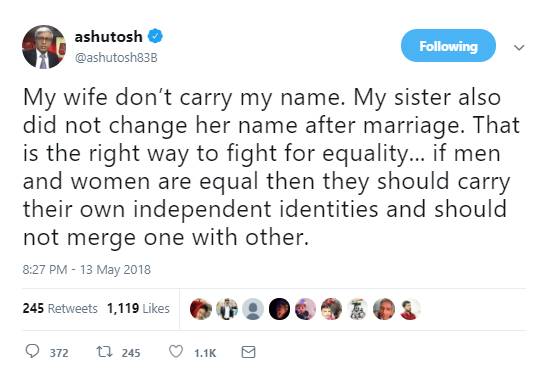Open the ashutosh display name link

click(108, 37)
